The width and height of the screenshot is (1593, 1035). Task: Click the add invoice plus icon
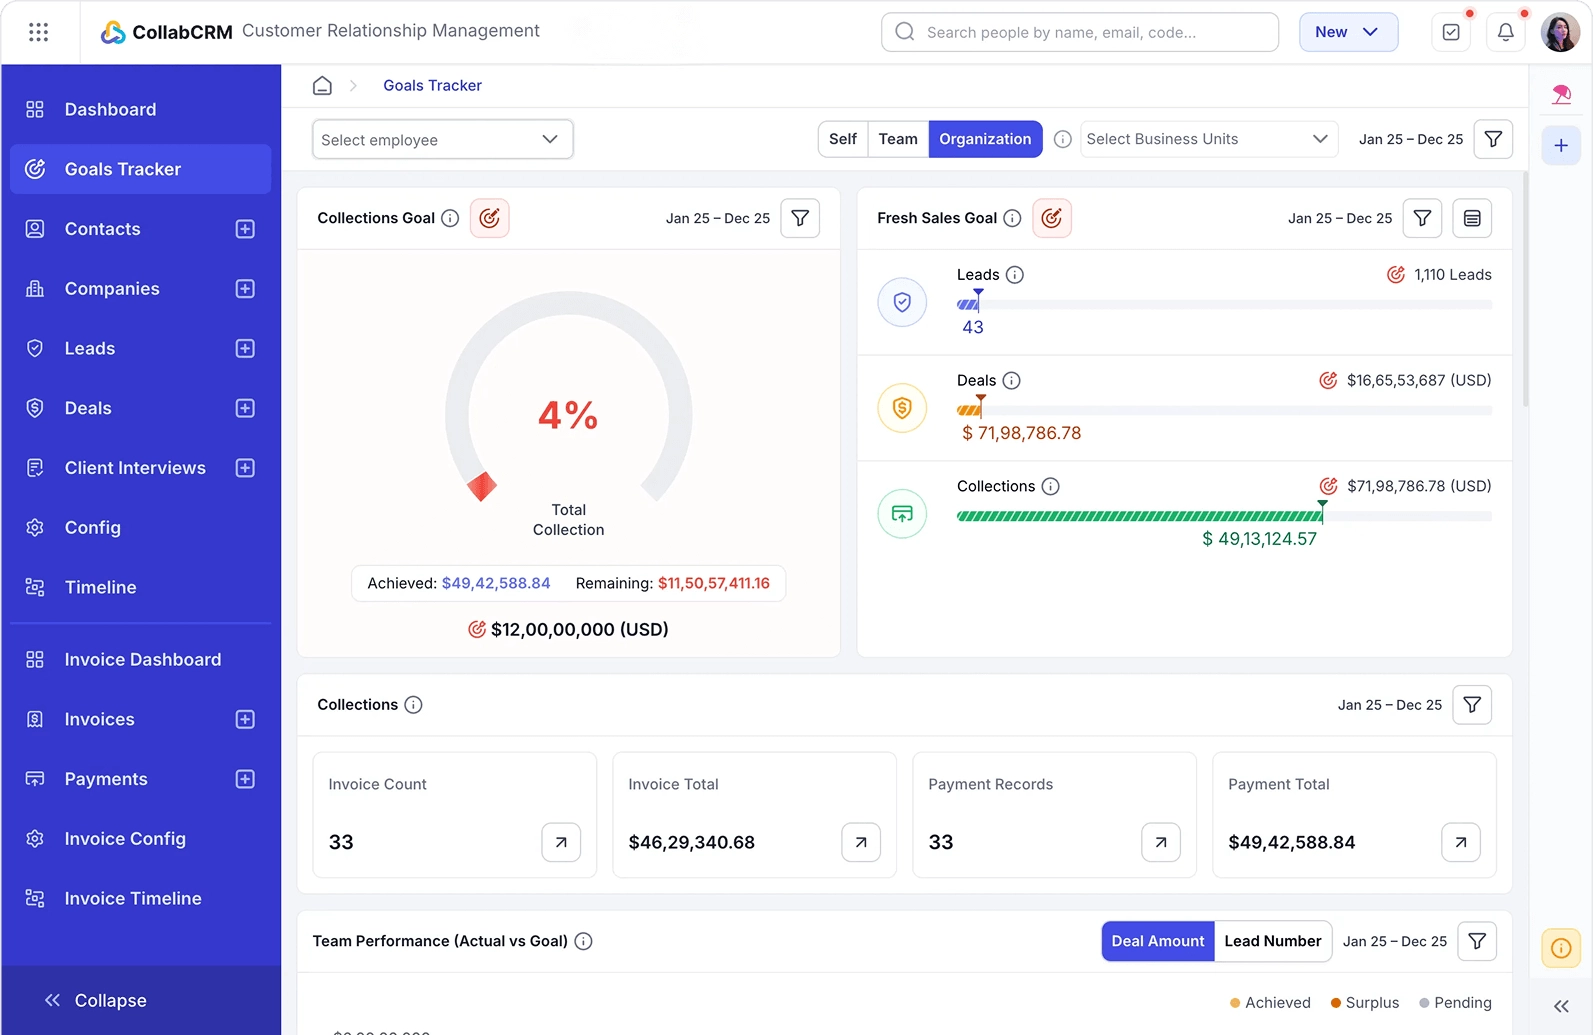(x=245, y=719)
